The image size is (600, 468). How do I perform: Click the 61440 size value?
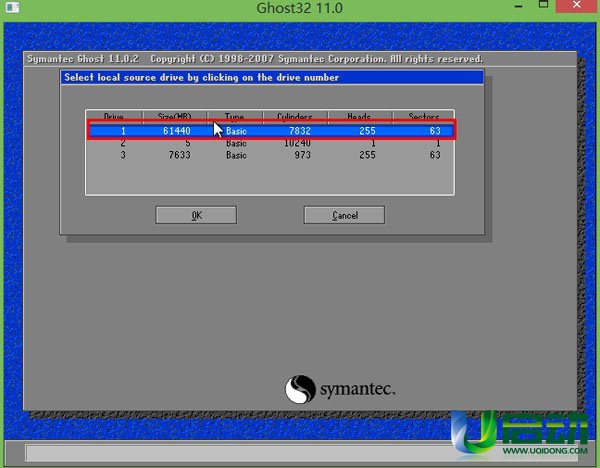click(x=176, y=131)
